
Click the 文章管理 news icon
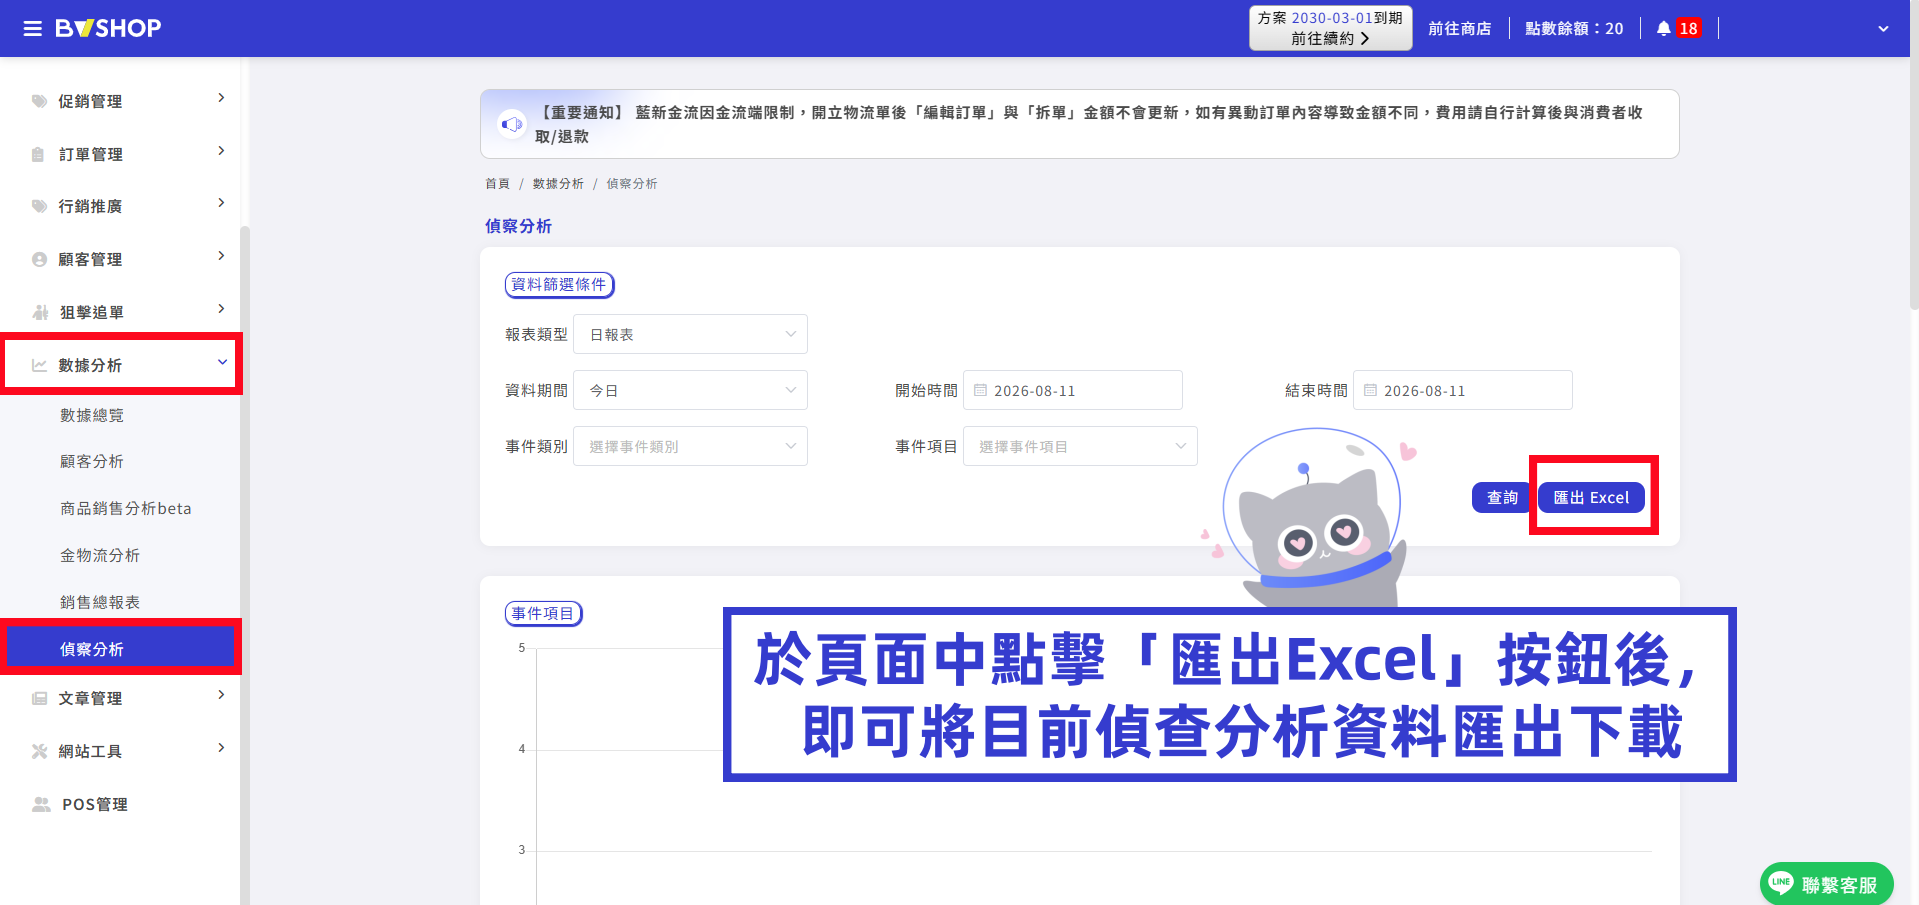39,698
